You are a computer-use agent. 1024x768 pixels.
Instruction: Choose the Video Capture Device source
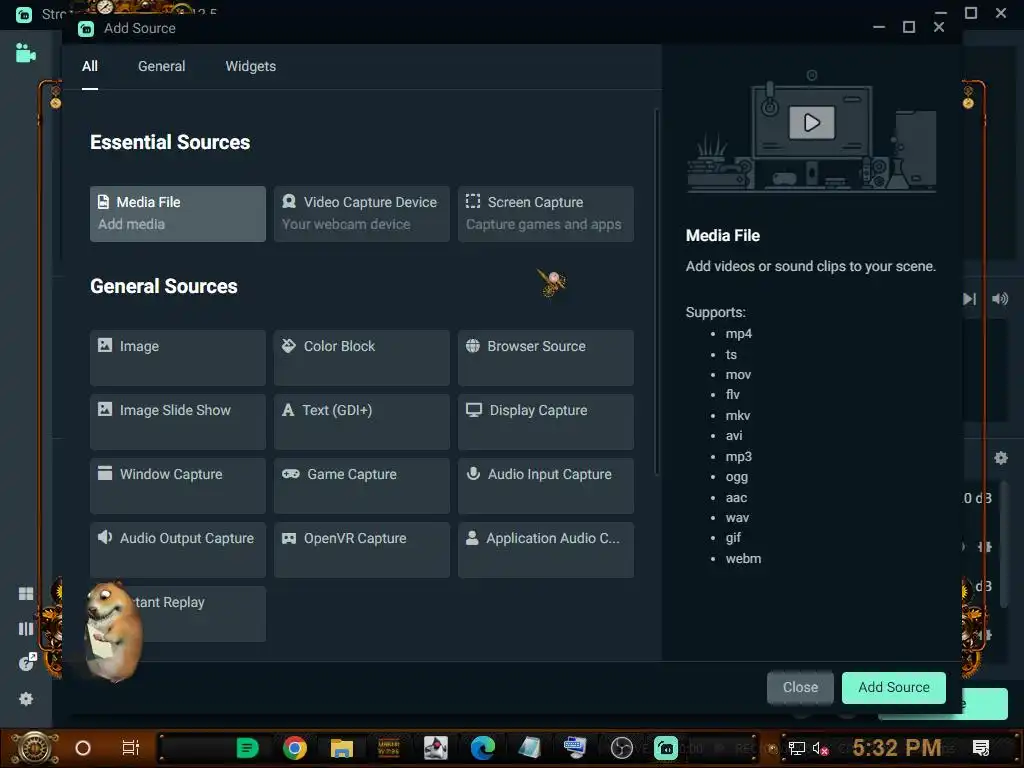[x=362, y=214]
